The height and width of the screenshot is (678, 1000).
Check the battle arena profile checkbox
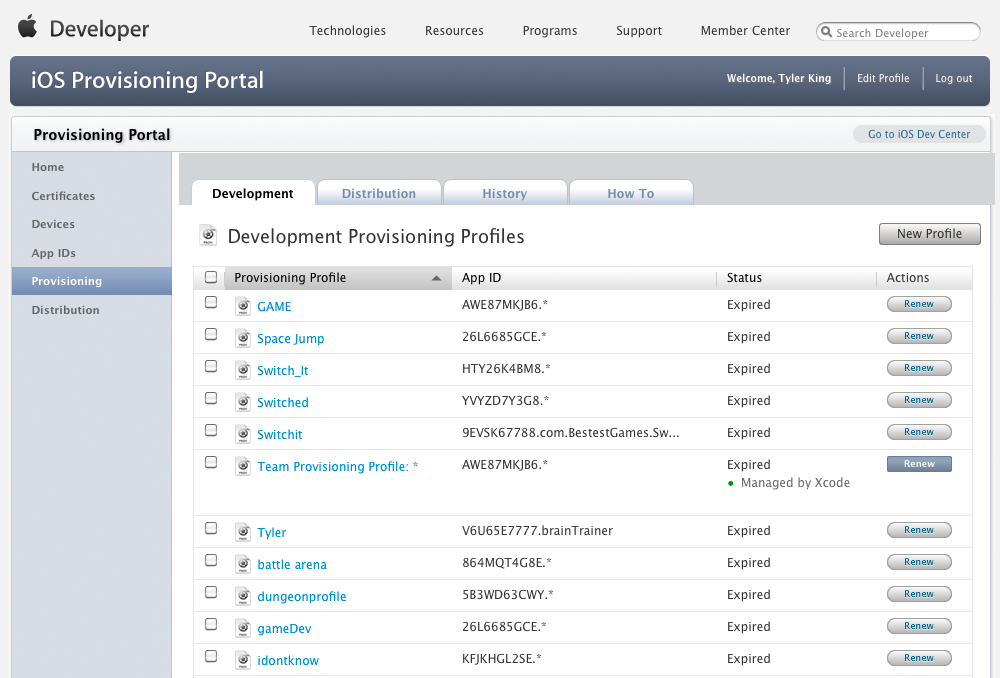(x=211, y=560)
